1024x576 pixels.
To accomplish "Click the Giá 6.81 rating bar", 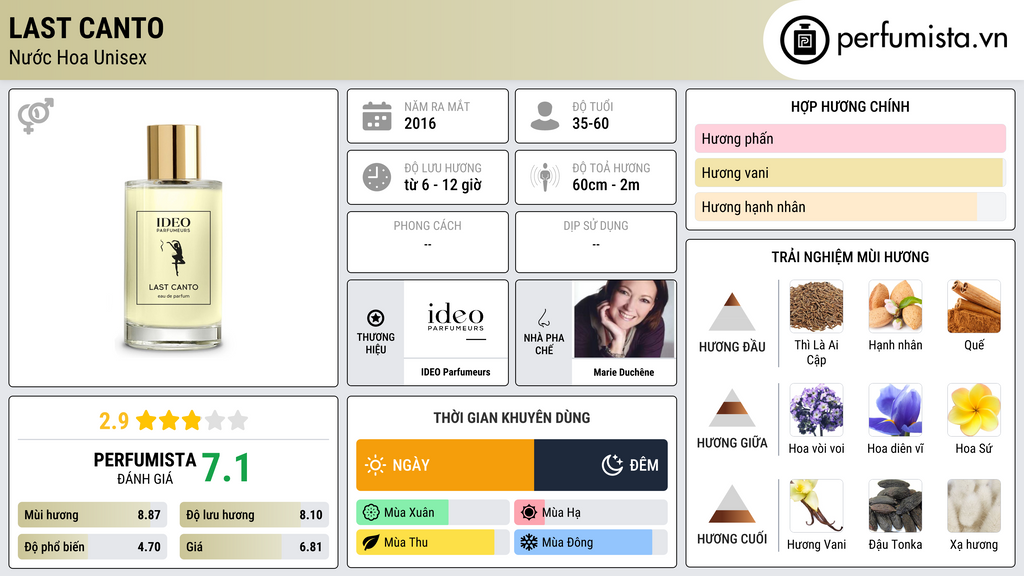I will click(254, 547).
